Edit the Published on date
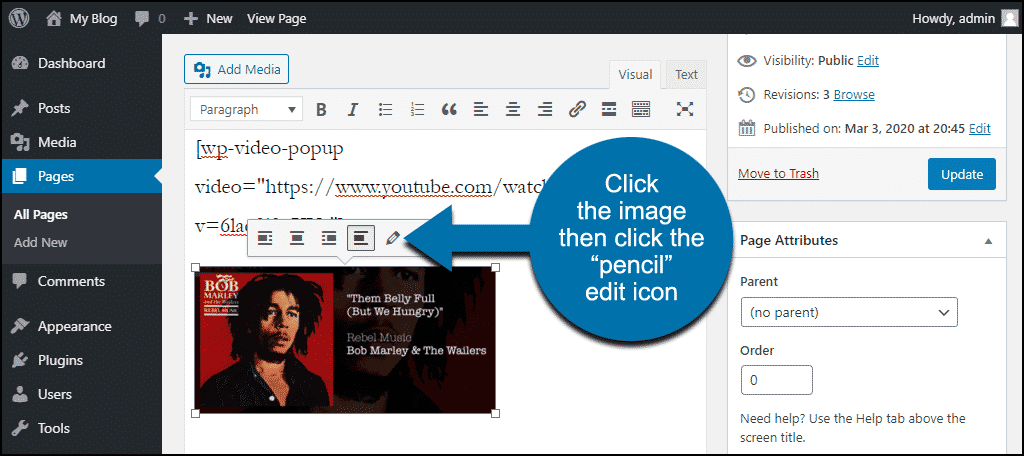The height and width of the screenshot is (456, 1024). [980, 129]
